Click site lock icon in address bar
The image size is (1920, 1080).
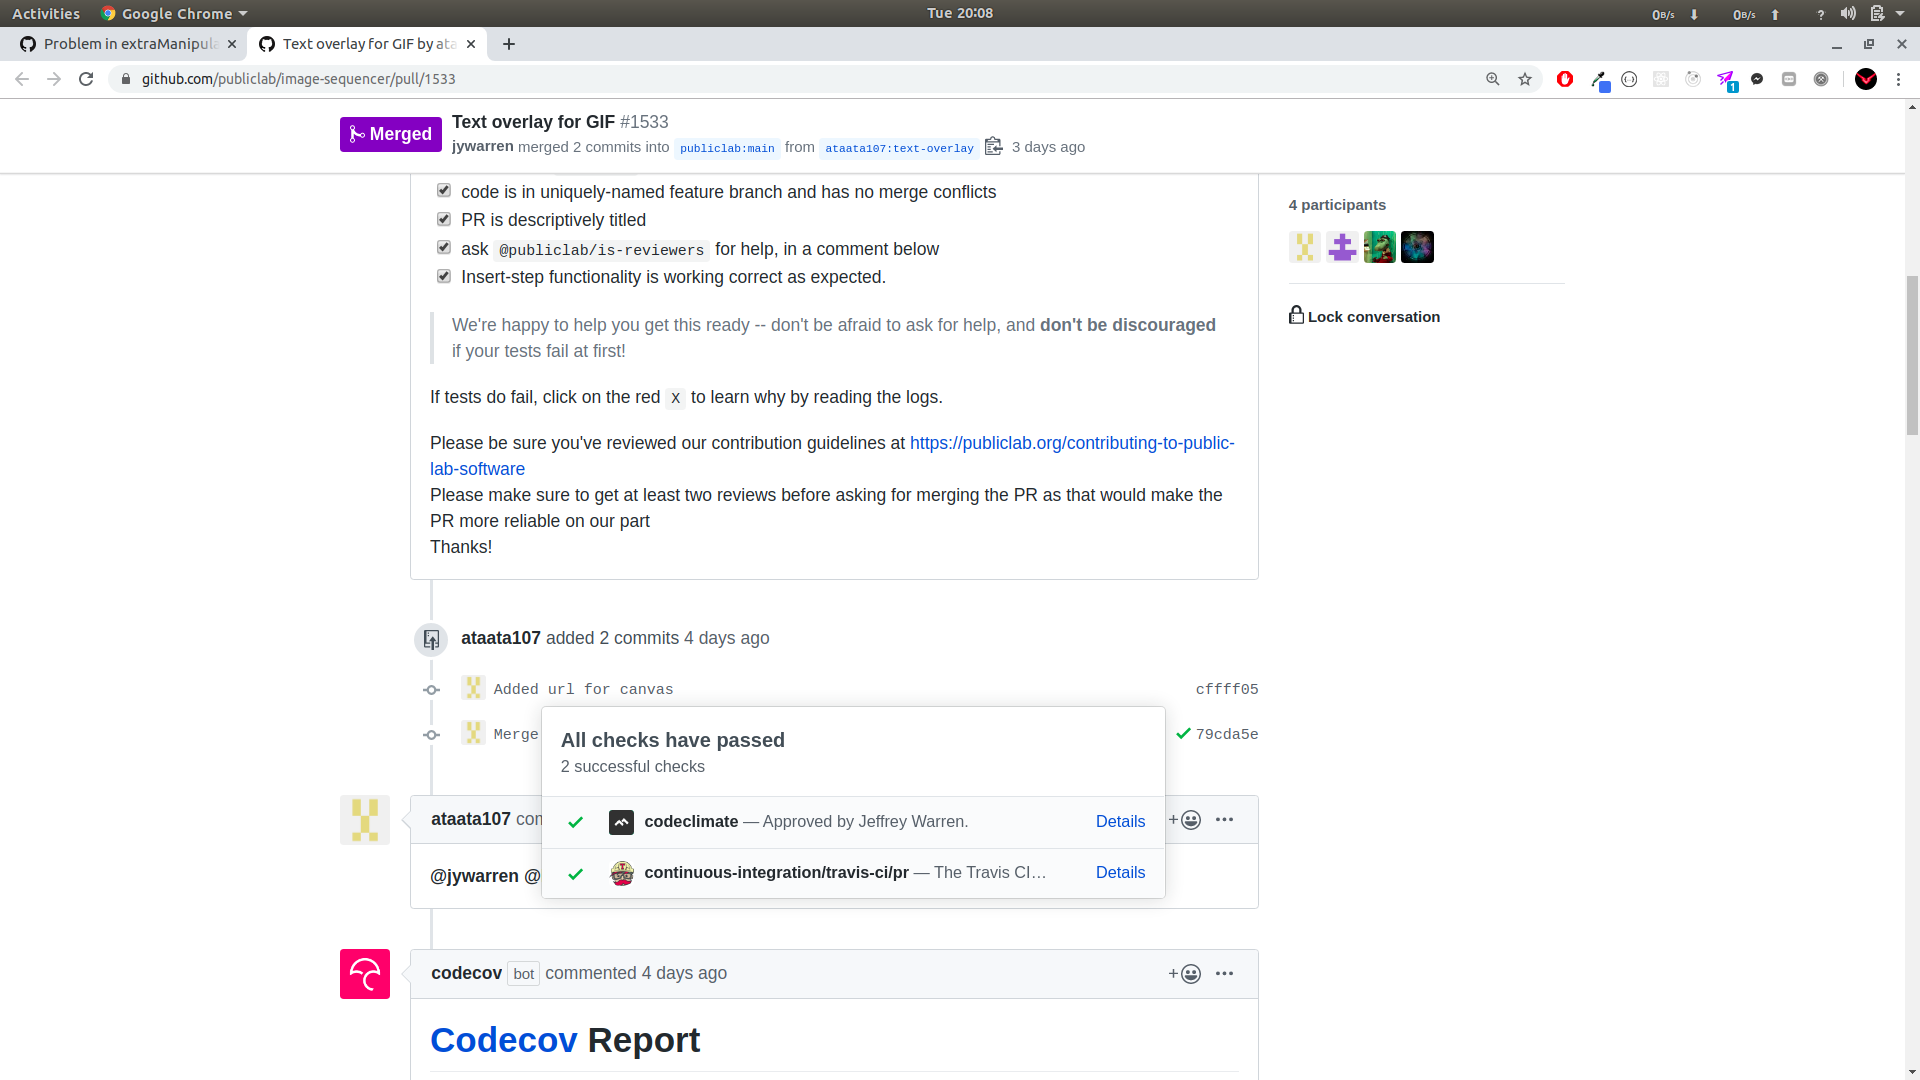click(126, 79)
